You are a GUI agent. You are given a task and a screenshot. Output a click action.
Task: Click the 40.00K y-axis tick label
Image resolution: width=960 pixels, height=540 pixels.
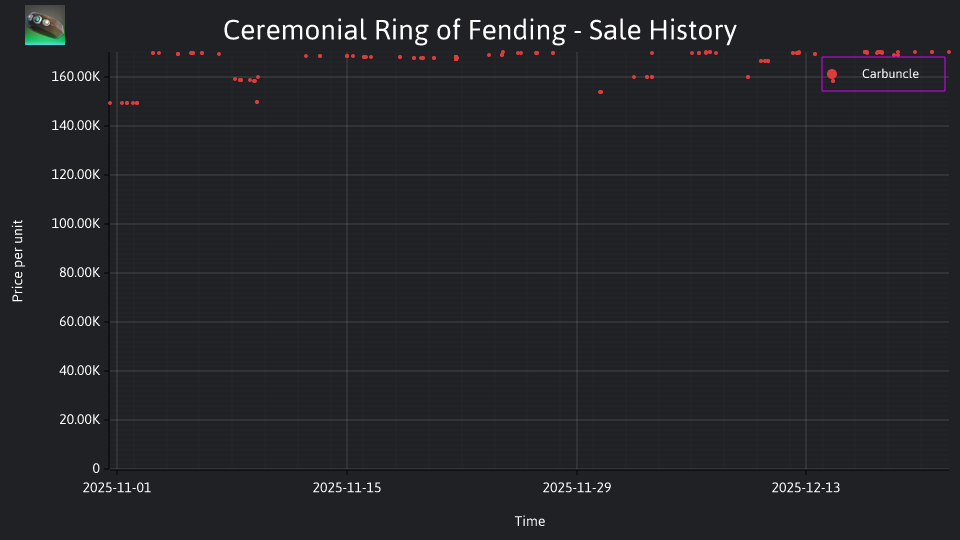tap(79, 370)
